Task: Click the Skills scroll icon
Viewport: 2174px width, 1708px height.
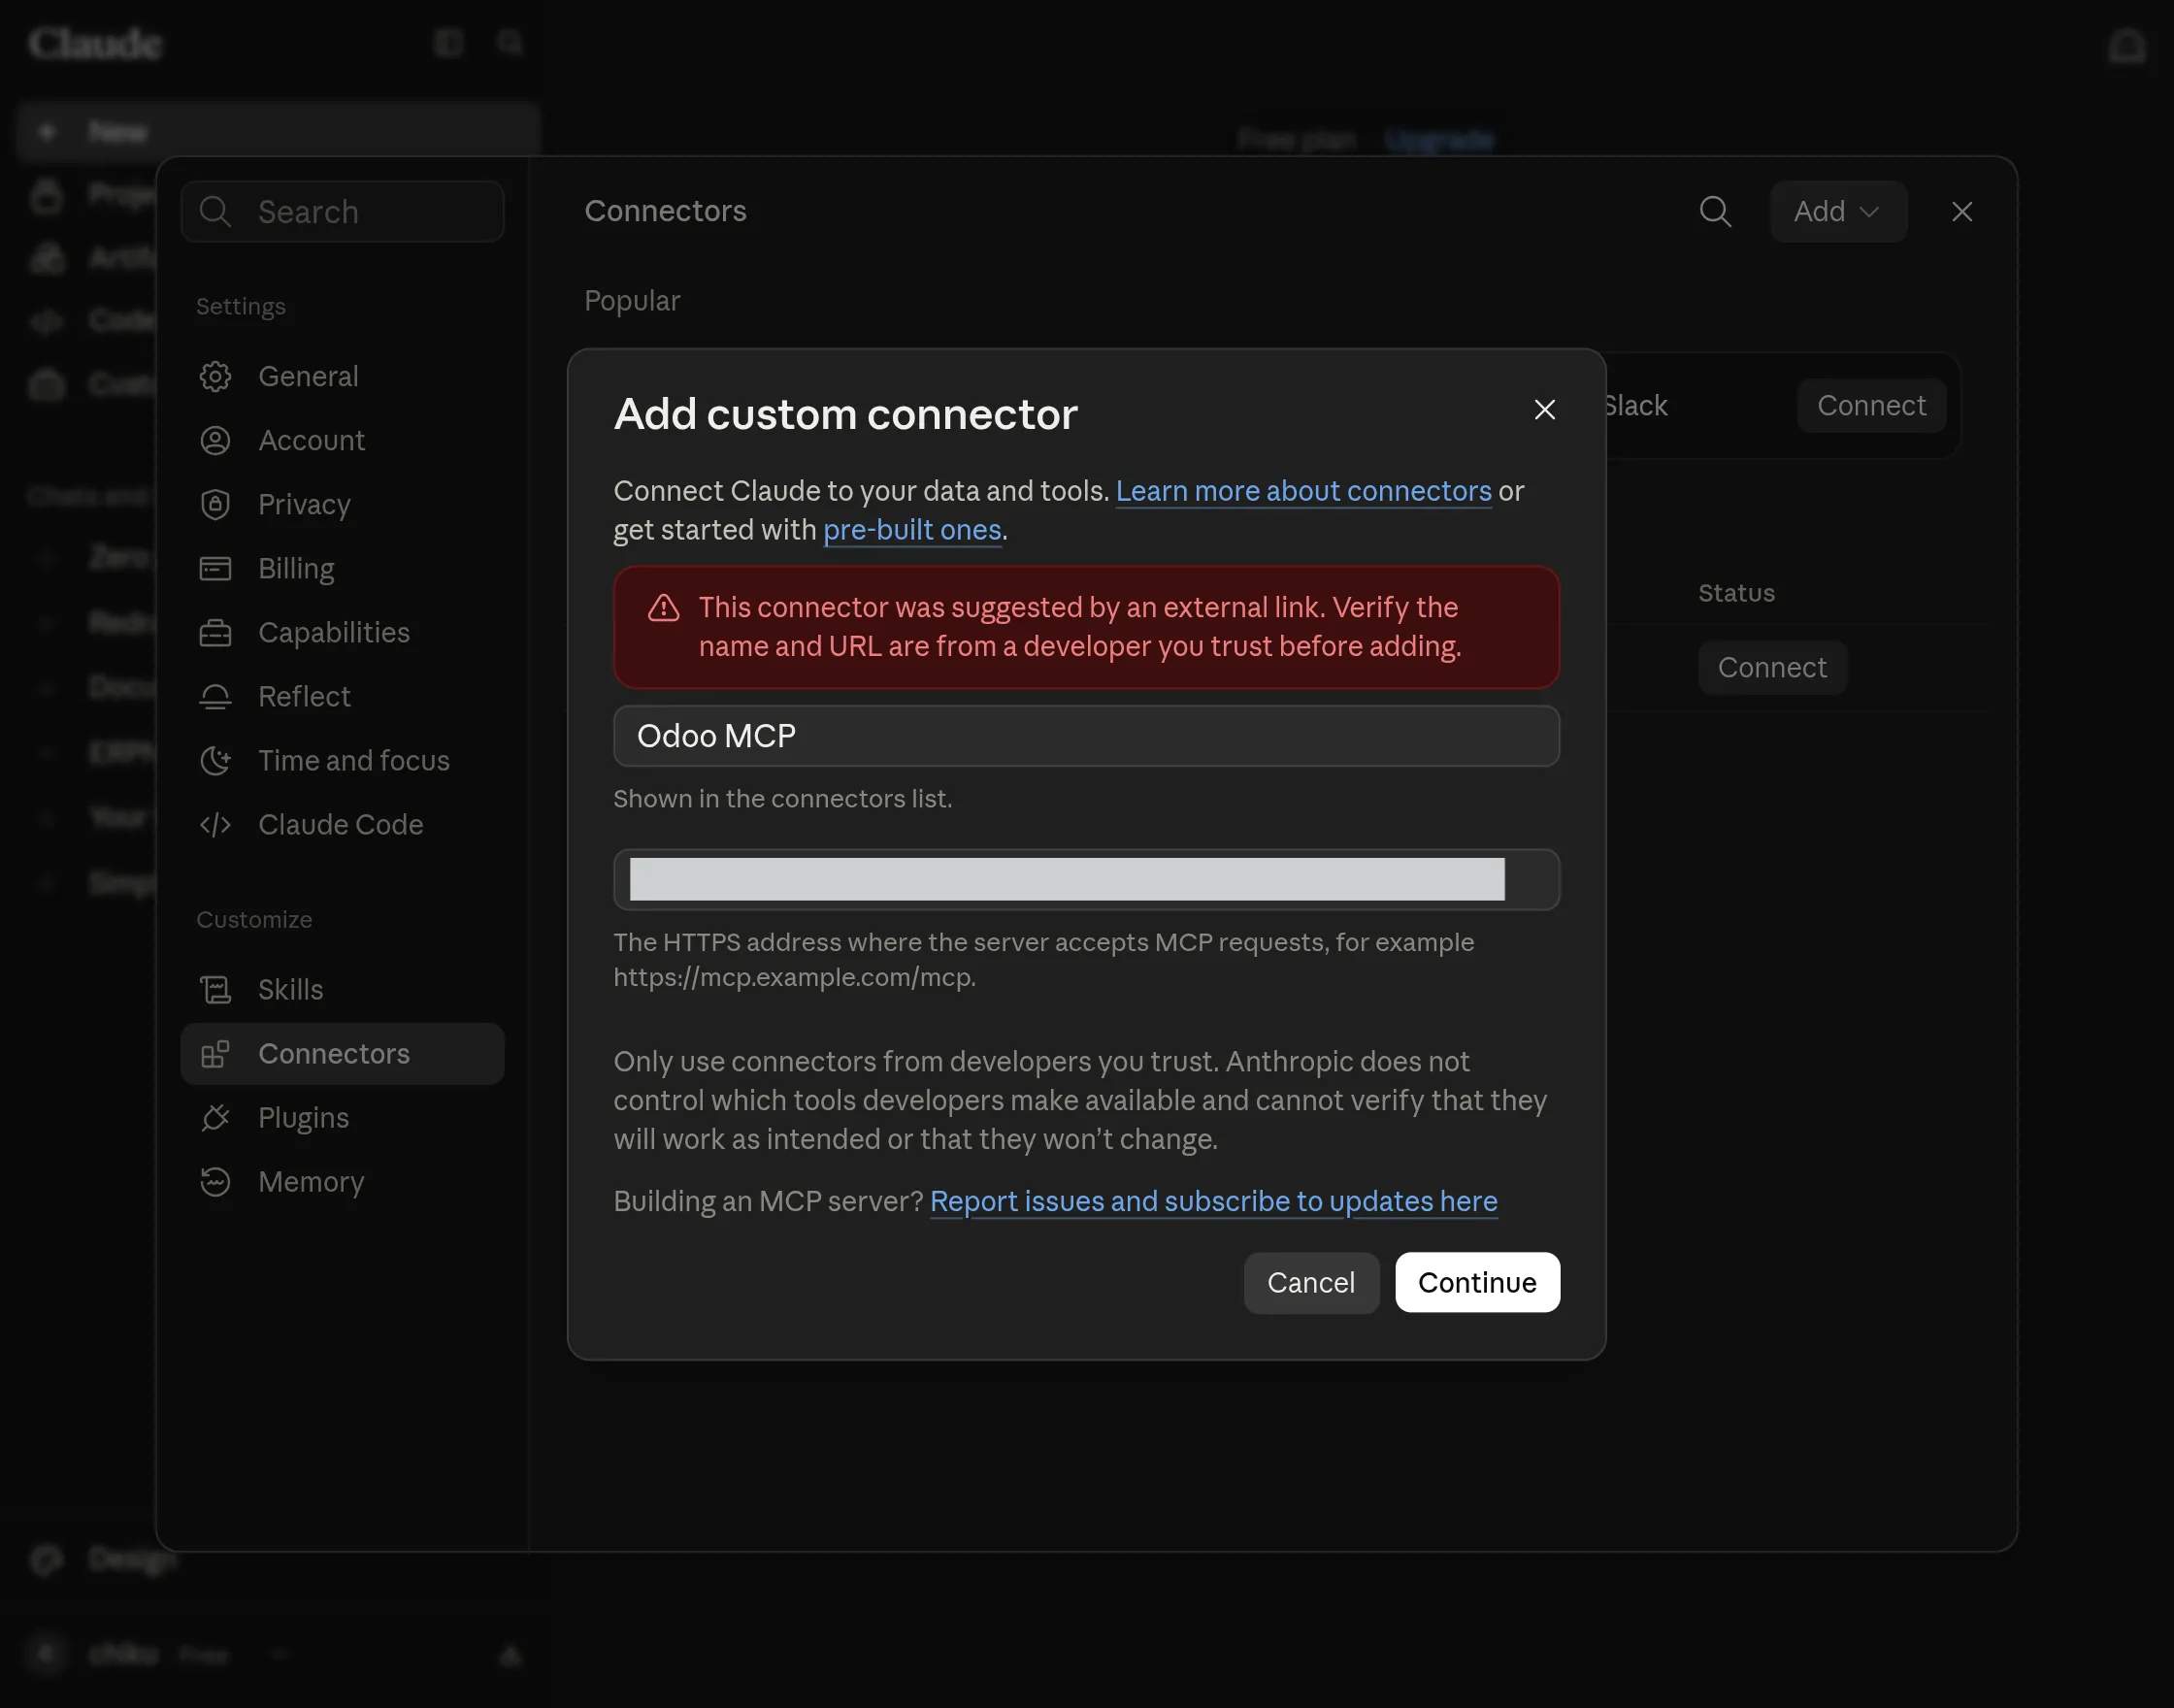Action: pos(215,989)
